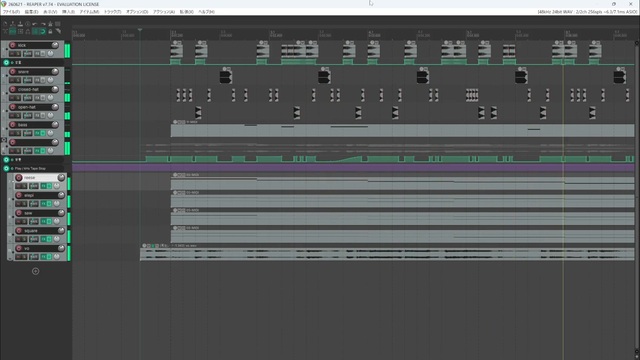Open the FX chain for the bass track
Image resolution: width=640 pixels, height=360 pixels.
pyautogui.click(x=37, y=133)
